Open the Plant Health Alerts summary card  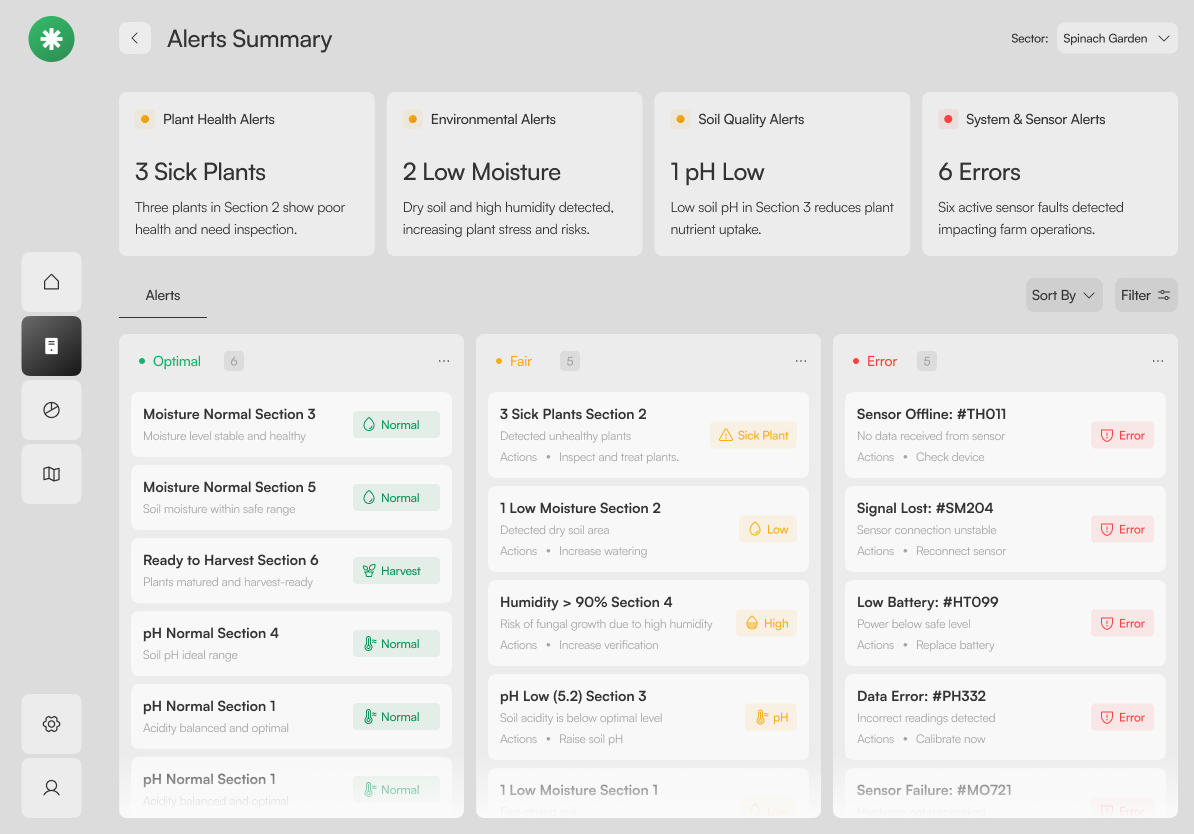coord(247,174)
